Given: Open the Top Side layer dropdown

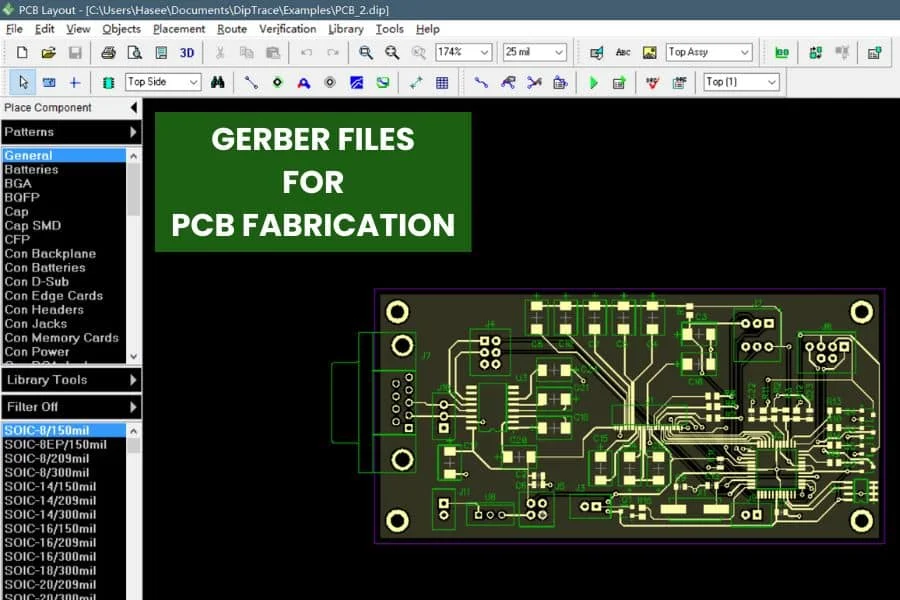Looking at the screenshot, I should point(163,82).
